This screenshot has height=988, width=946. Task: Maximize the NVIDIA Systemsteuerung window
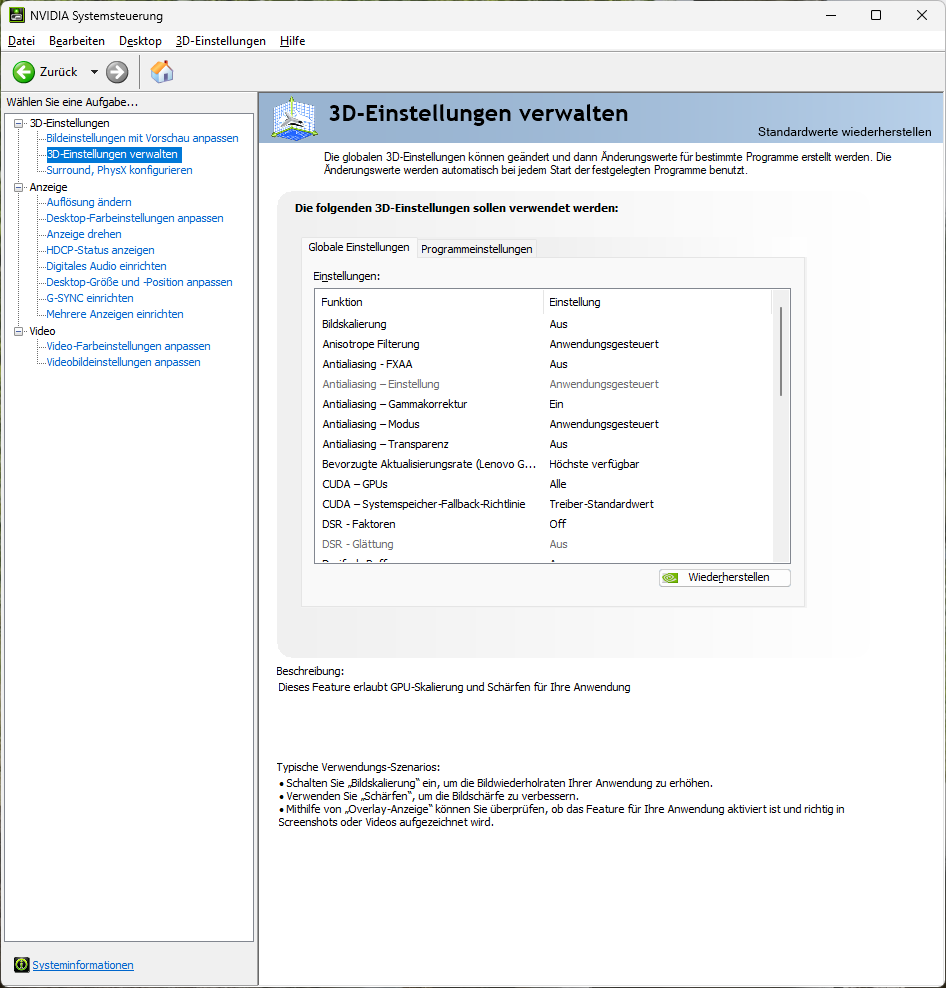(x=876, y=15)
